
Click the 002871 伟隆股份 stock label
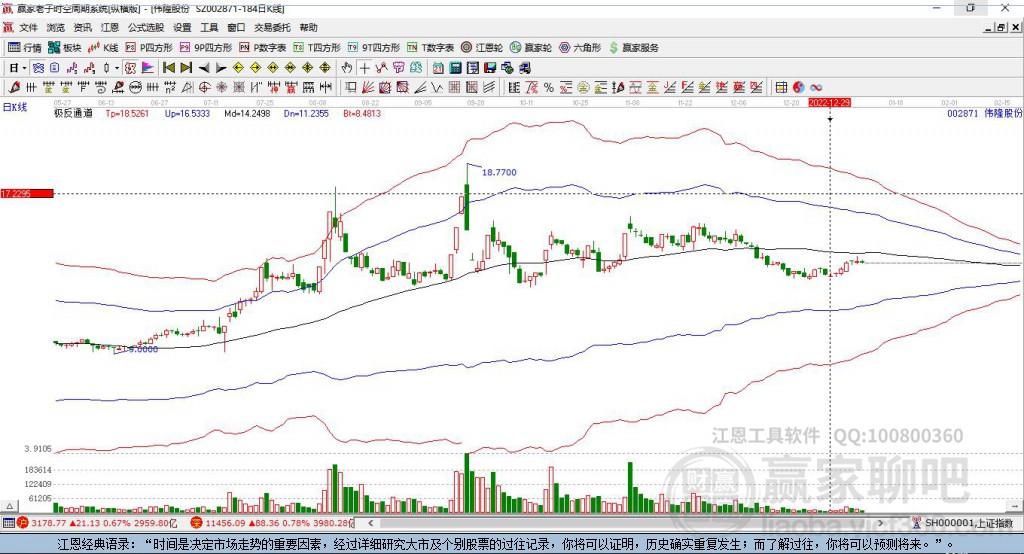[x=985, y=113]
